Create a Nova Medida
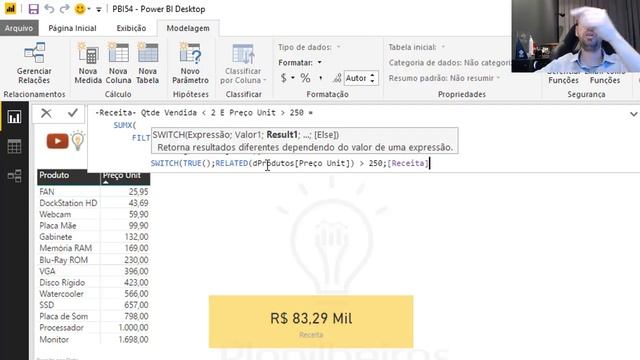Screen dimensions: 640x360 [88, 63]
